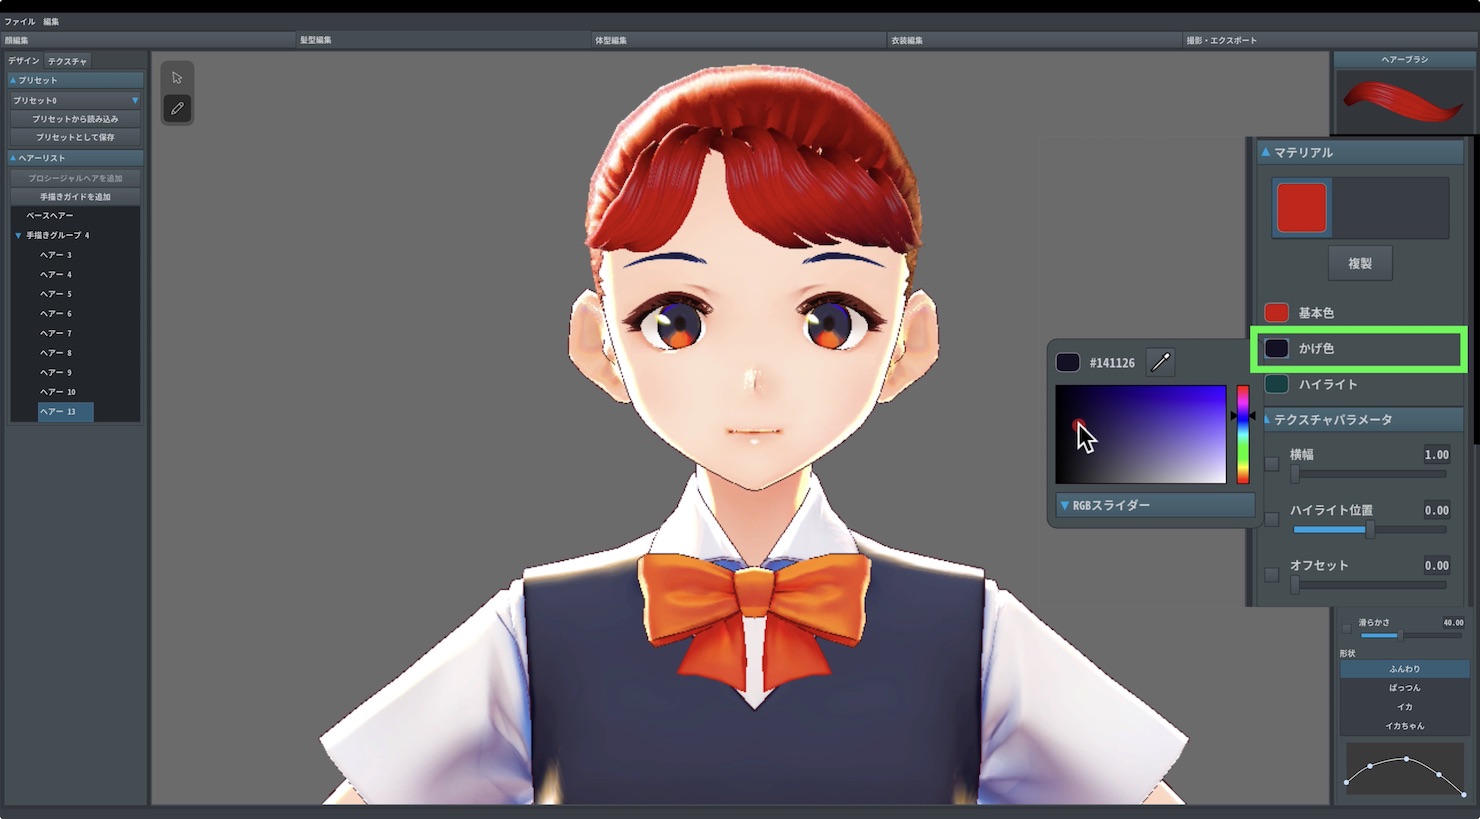Viewport: 1480px width, 819px height.
Task: Collapse the 手描きグループ 4 tree node
Action: pos(18,235)
